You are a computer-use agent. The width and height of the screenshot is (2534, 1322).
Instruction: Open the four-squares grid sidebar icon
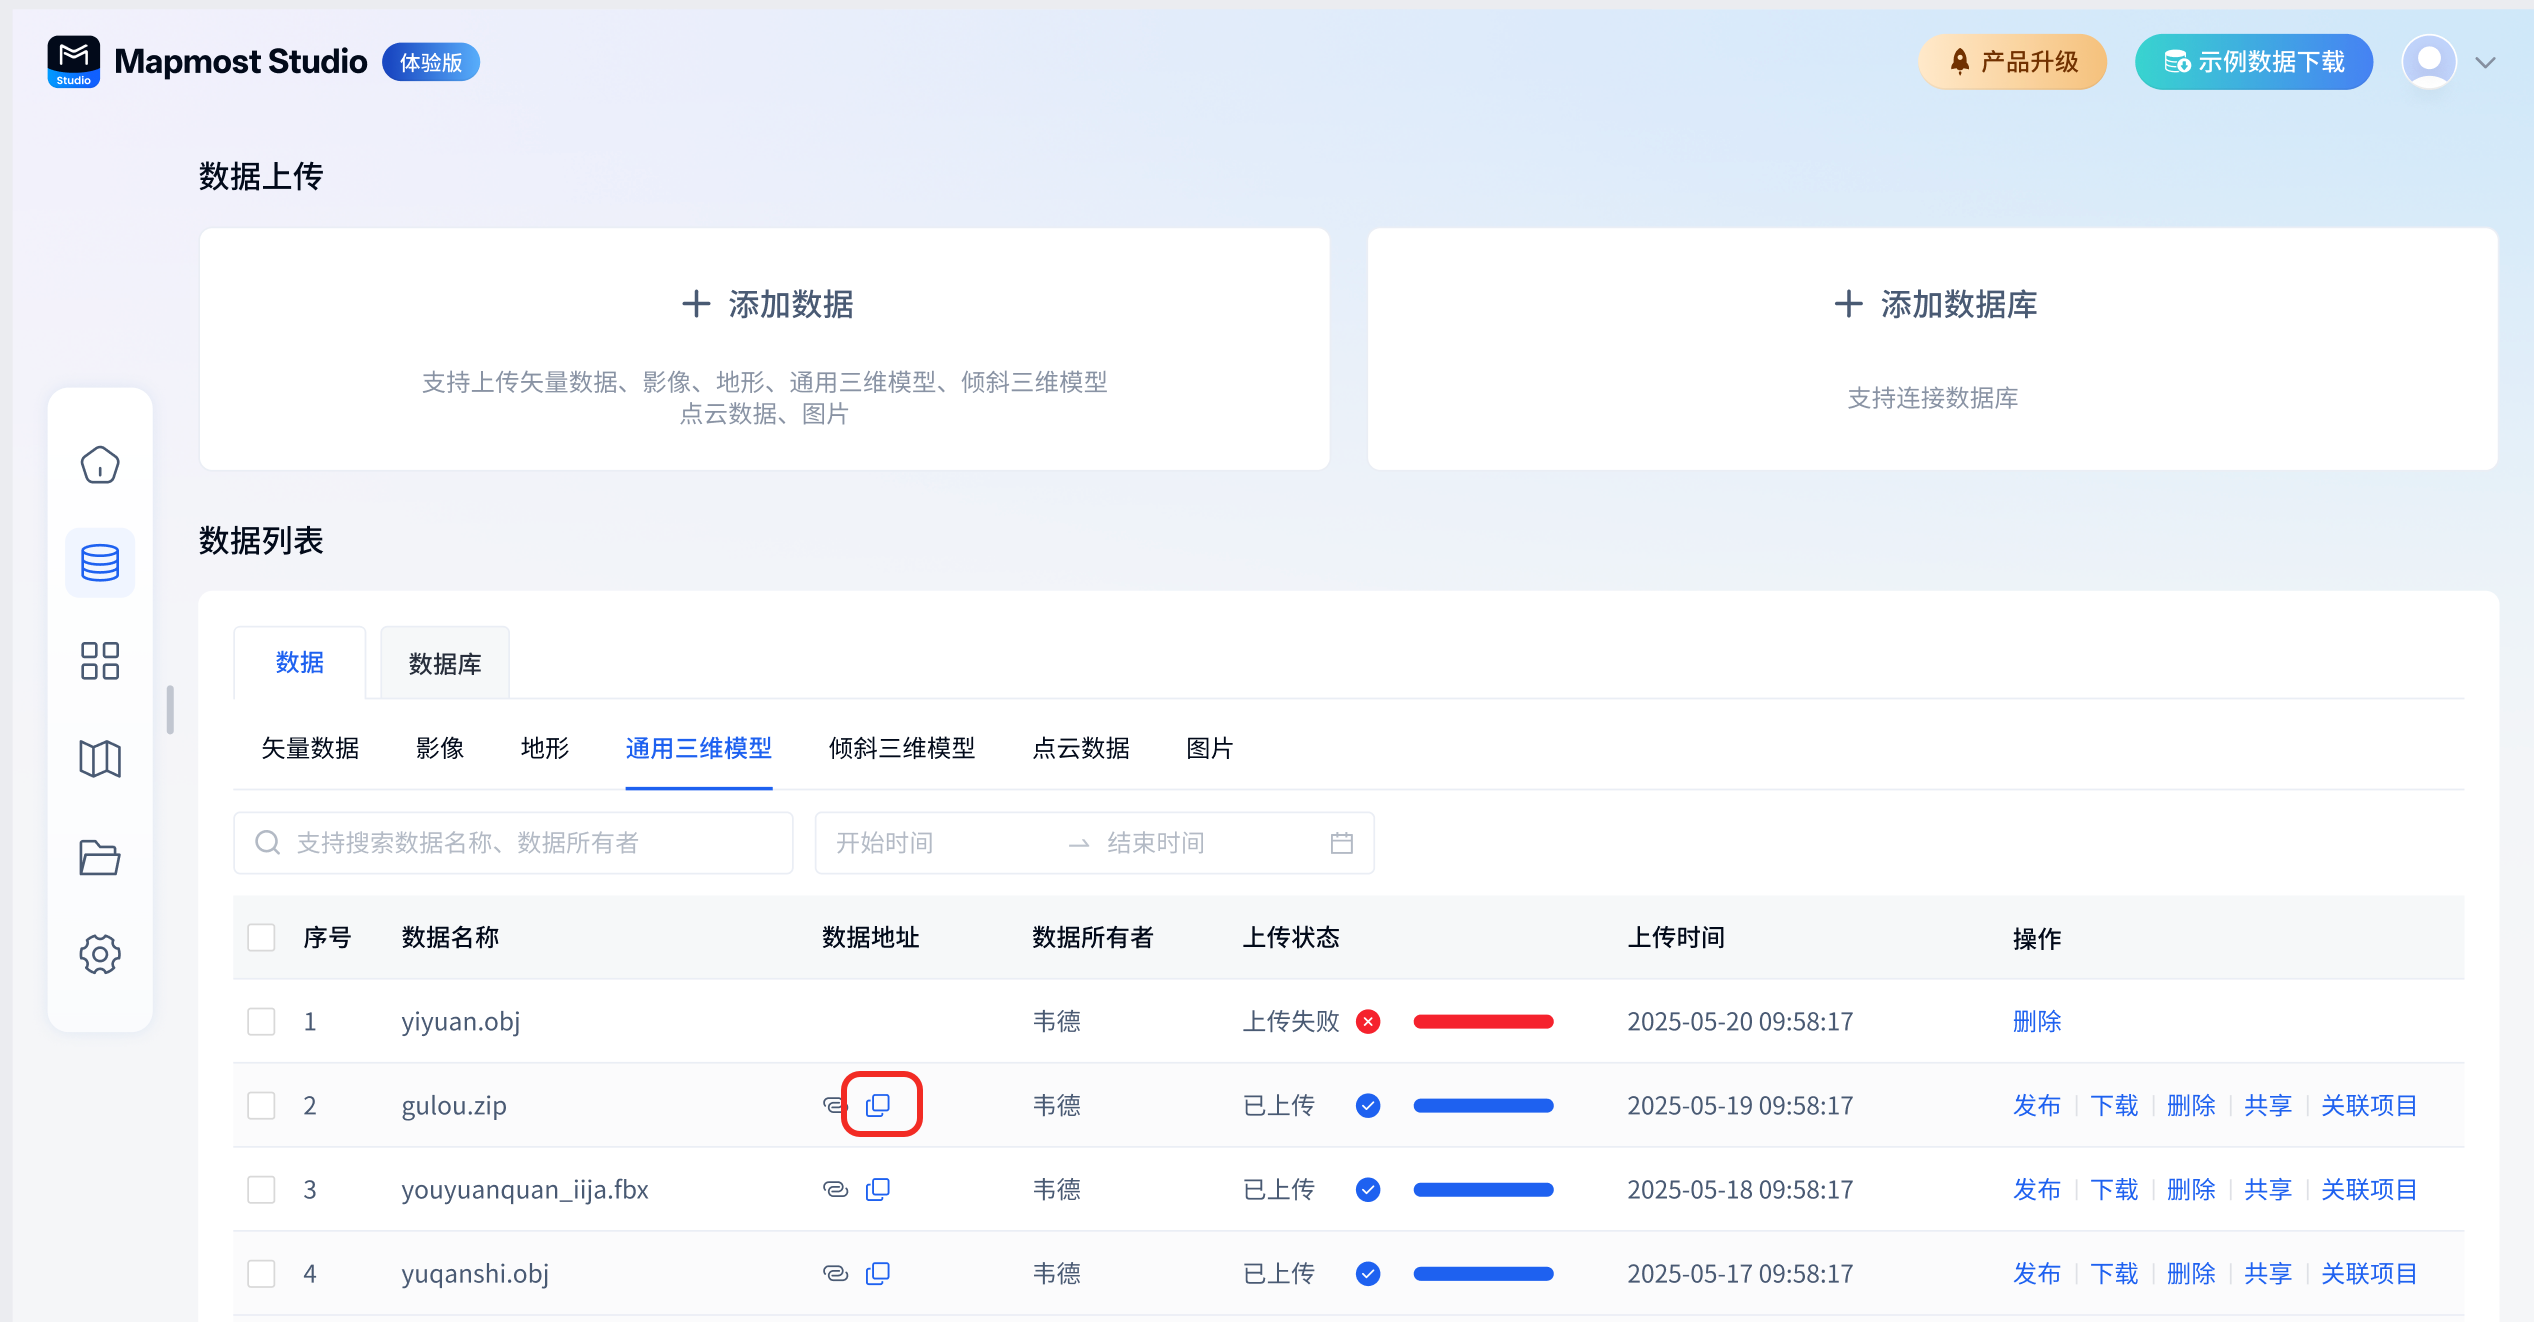pos(100,661)
